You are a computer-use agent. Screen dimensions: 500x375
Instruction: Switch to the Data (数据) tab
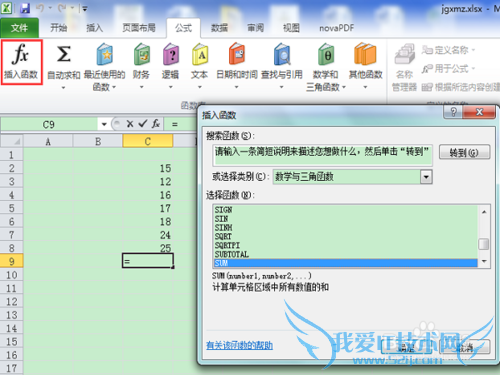tap(219, 28)
